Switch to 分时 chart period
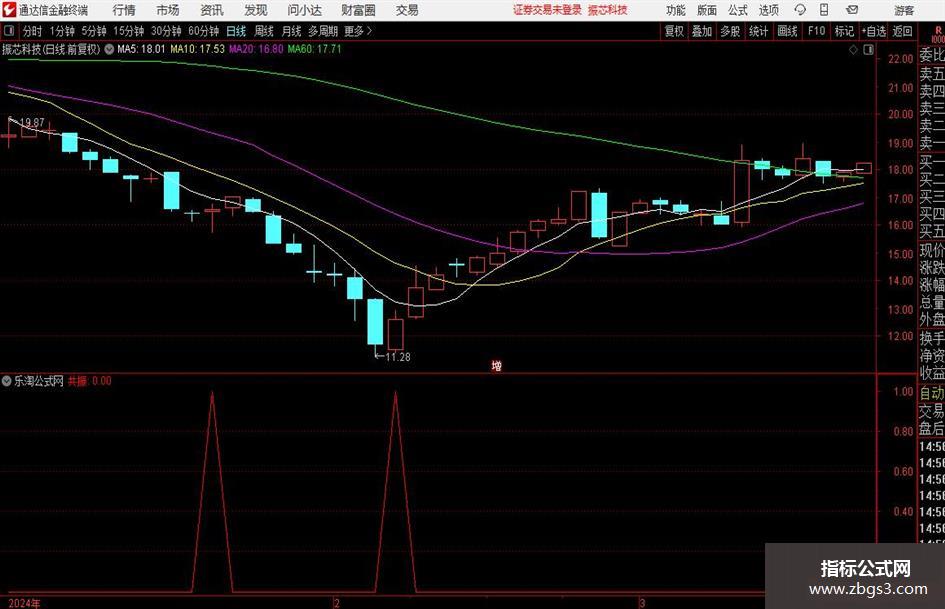 tap(33, 31)
